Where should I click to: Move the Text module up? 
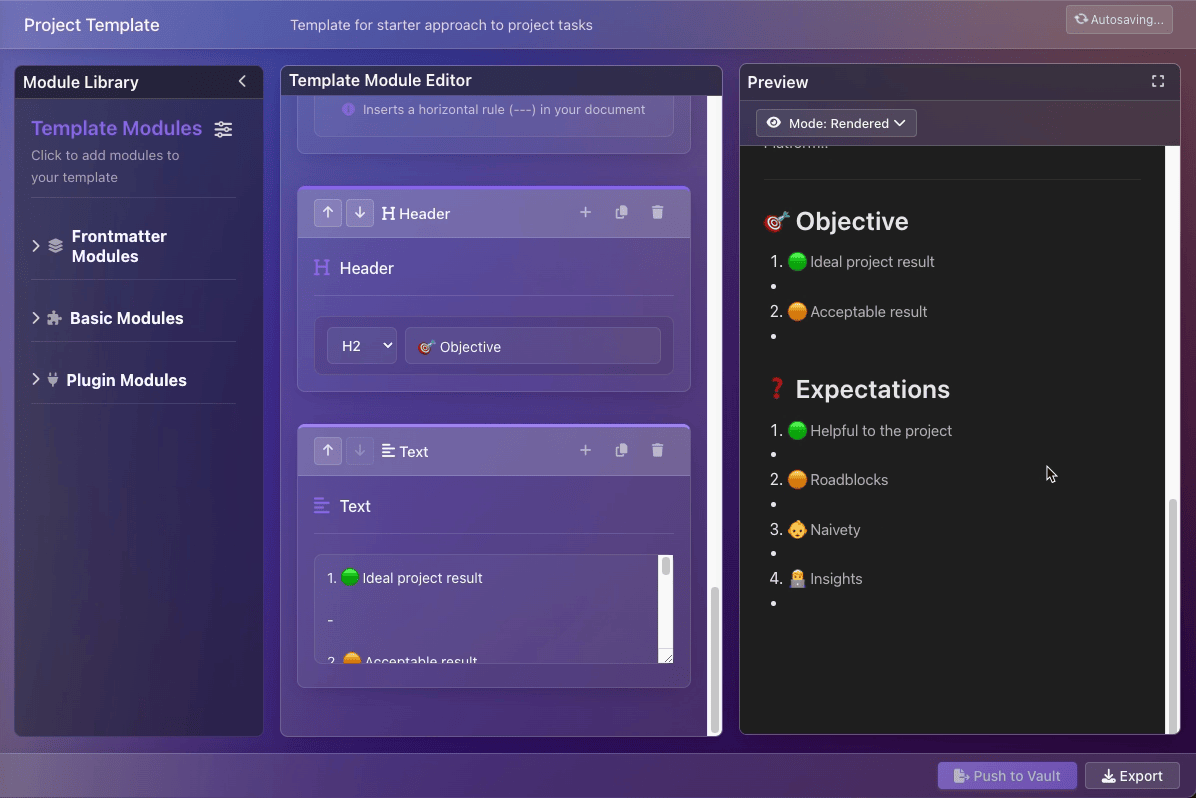(x=328, y=451)
